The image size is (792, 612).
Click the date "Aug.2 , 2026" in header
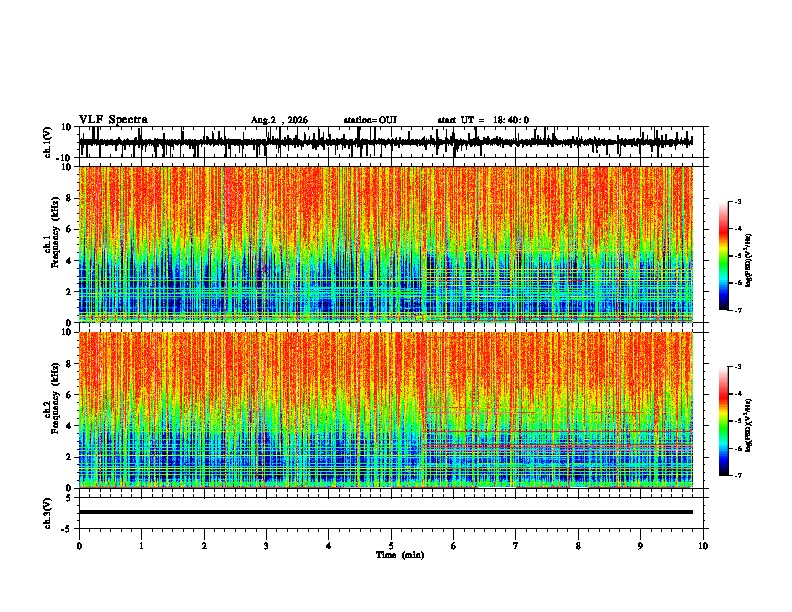(279, 120)
